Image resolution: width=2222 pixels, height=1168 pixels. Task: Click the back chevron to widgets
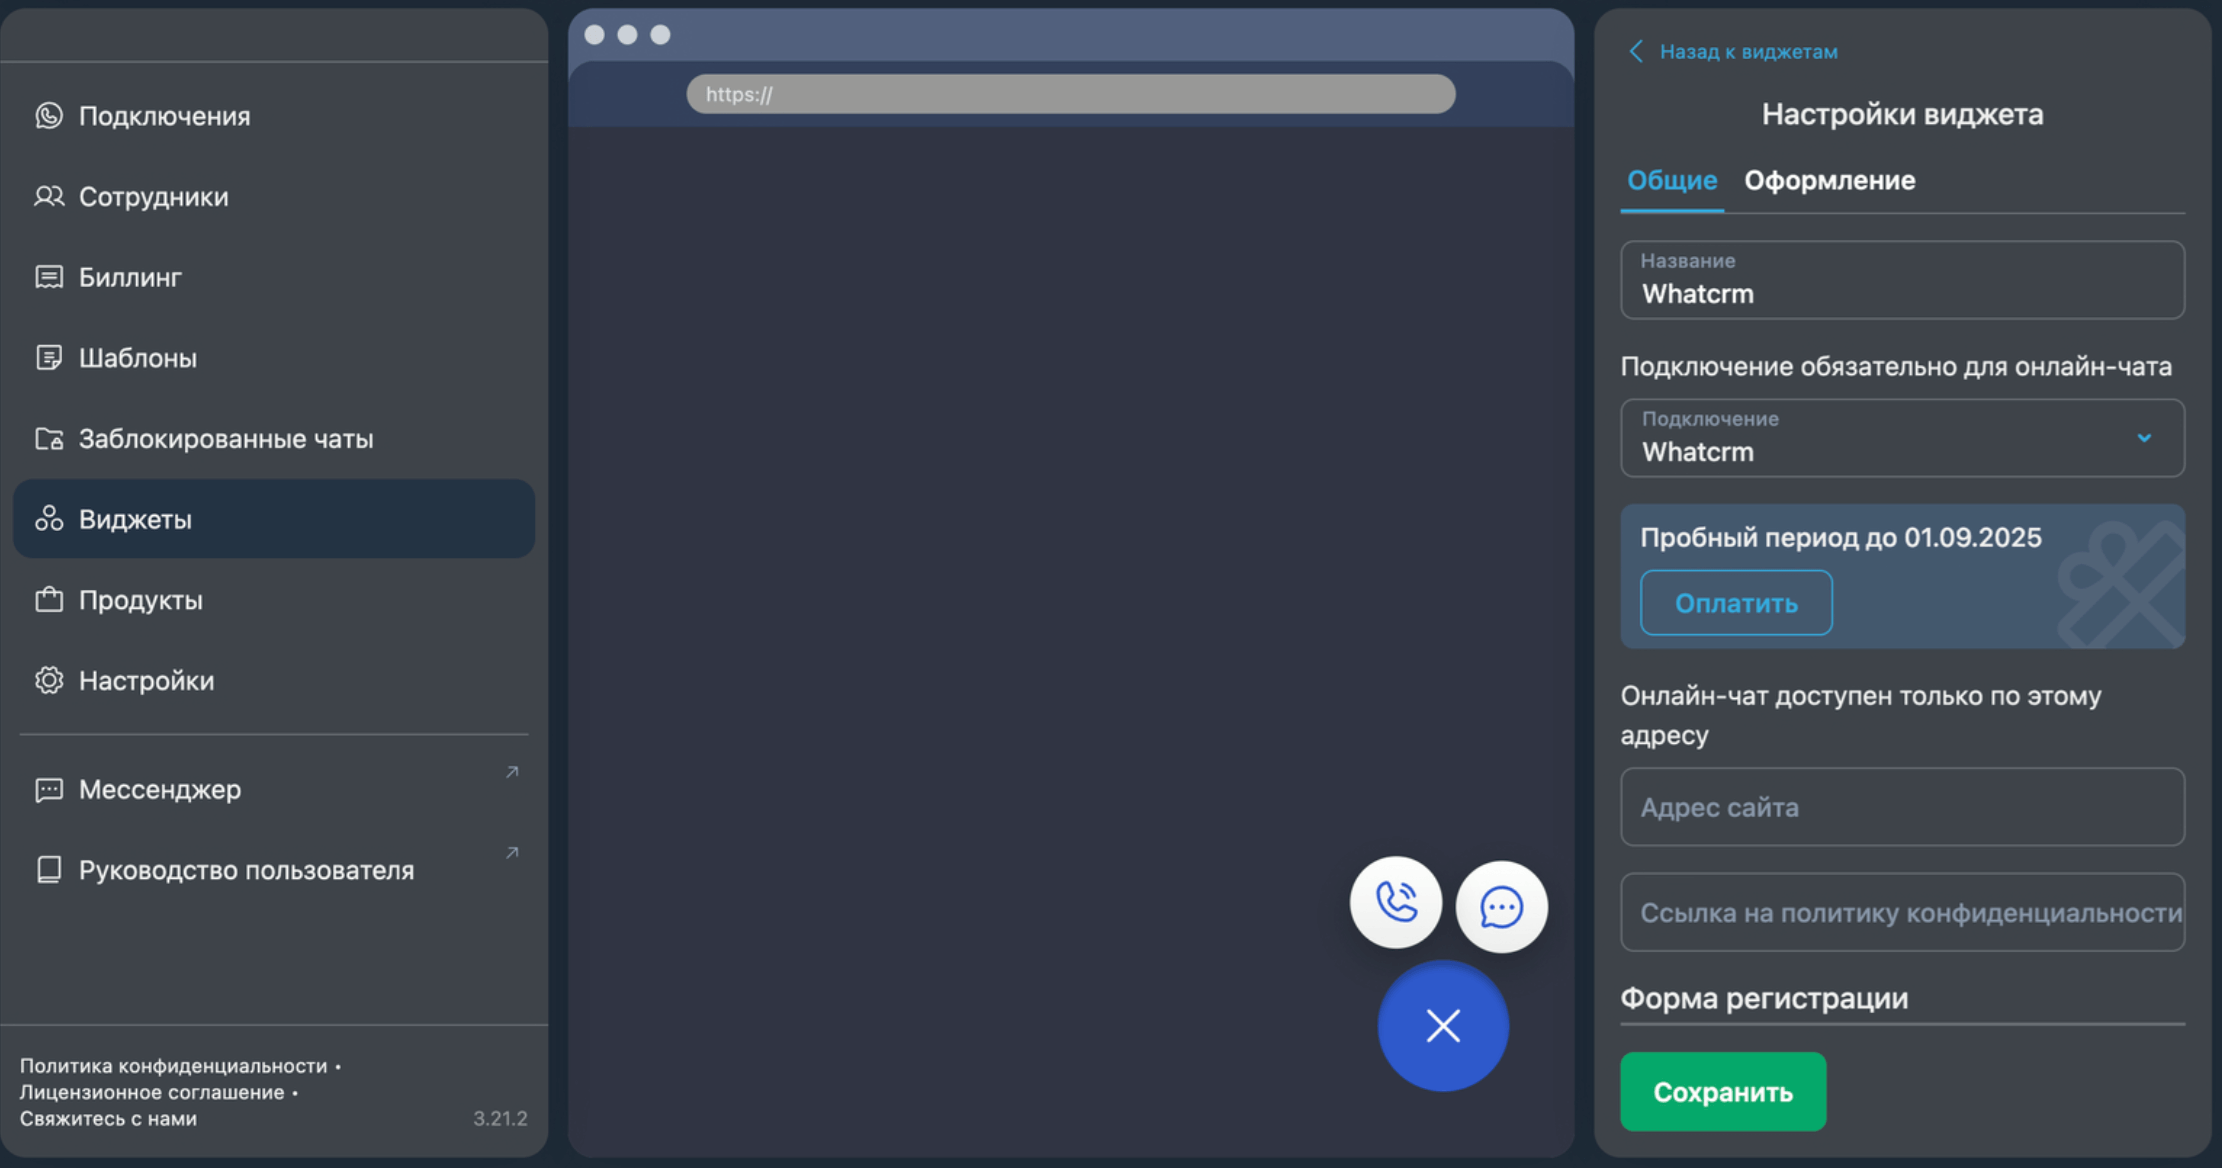point(1636,52)
